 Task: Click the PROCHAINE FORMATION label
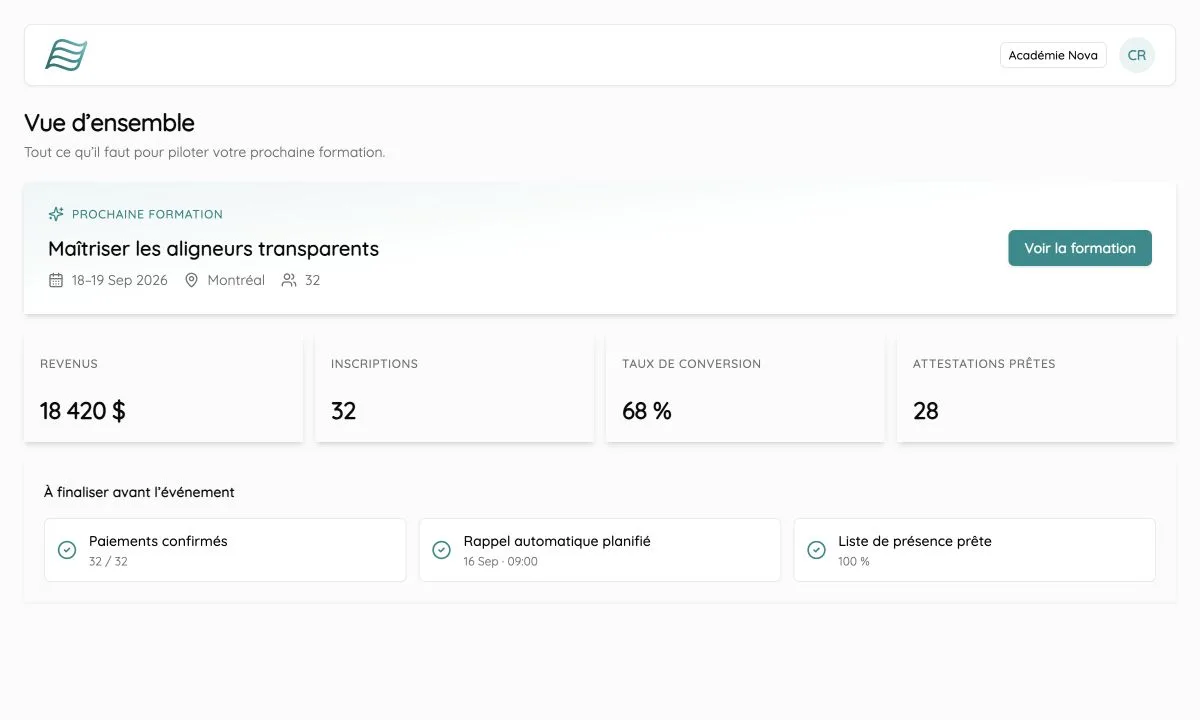(147, 214)
